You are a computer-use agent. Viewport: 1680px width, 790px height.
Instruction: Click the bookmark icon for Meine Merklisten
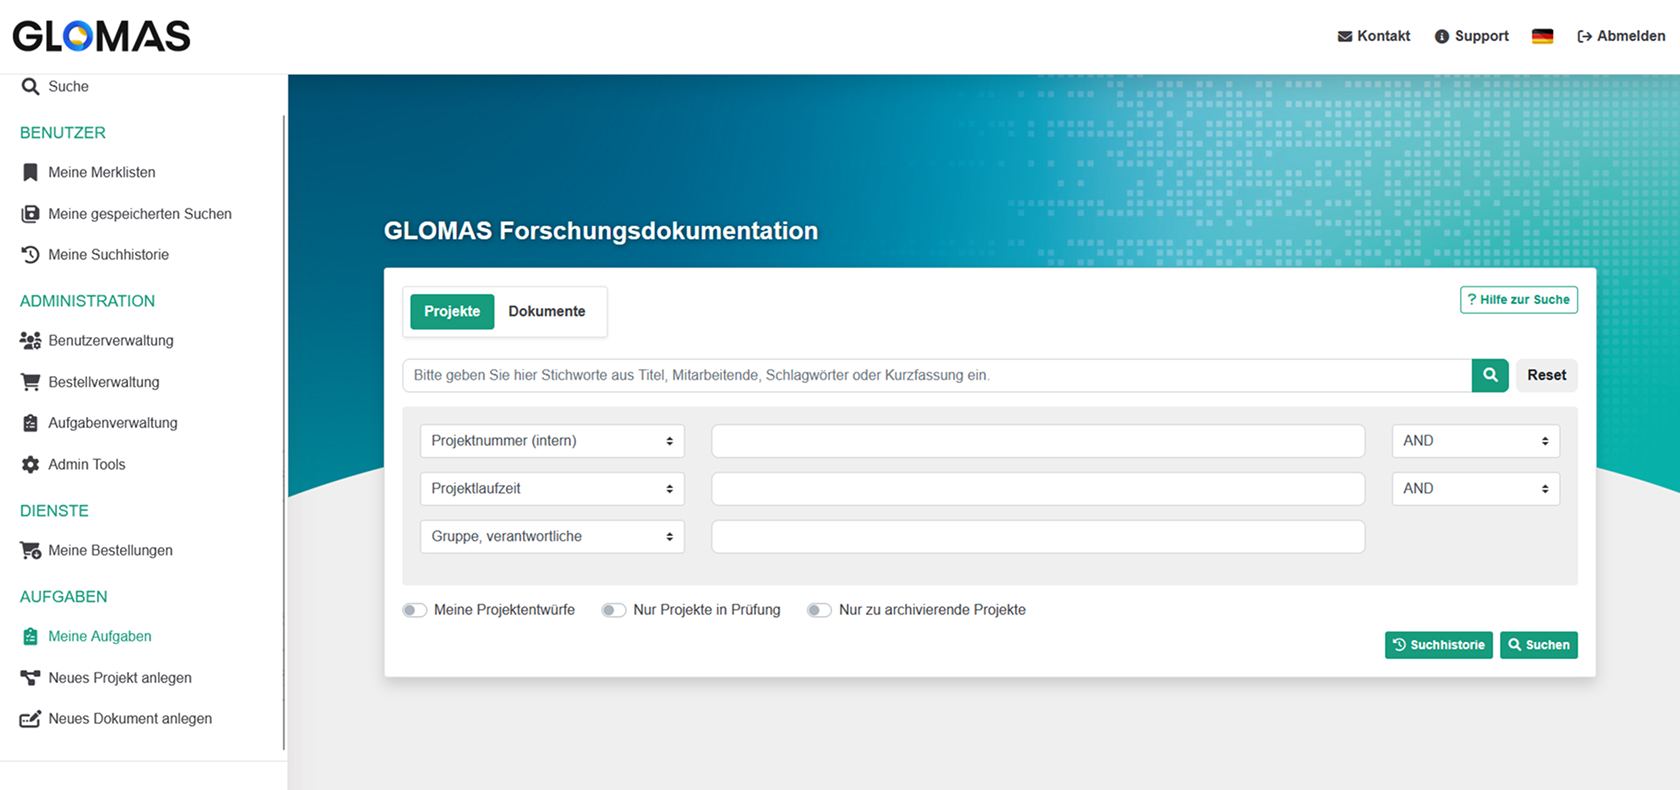30,172
